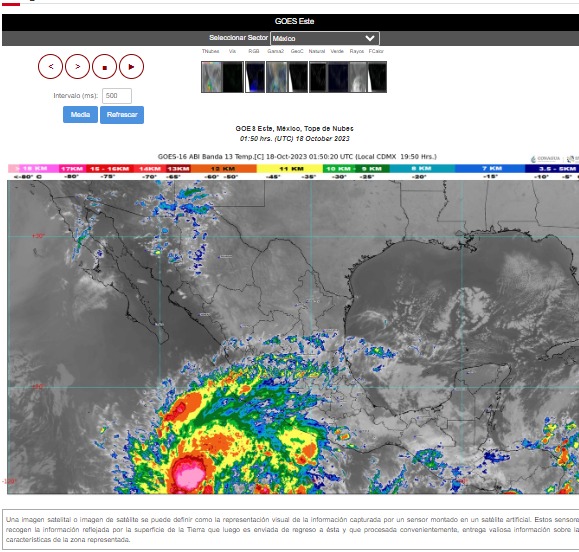The image size is (579, 552).
Task: Advance to the next animation frame
Action: click(78, 67)
